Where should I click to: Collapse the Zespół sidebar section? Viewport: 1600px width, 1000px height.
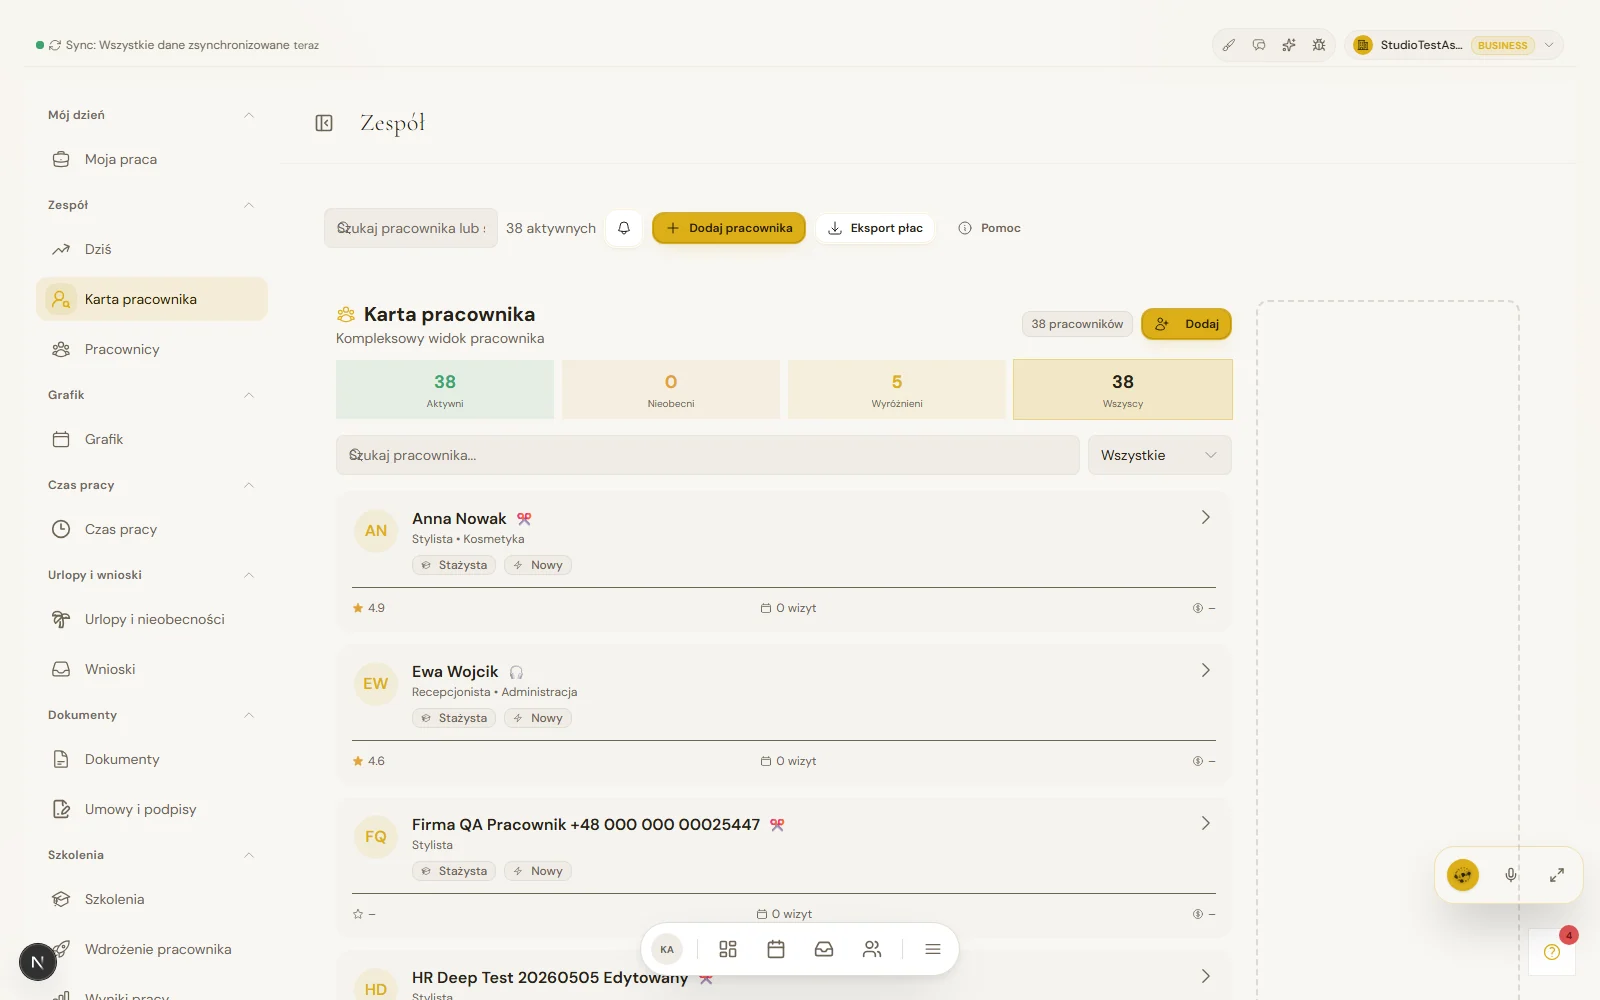[249, 205]
